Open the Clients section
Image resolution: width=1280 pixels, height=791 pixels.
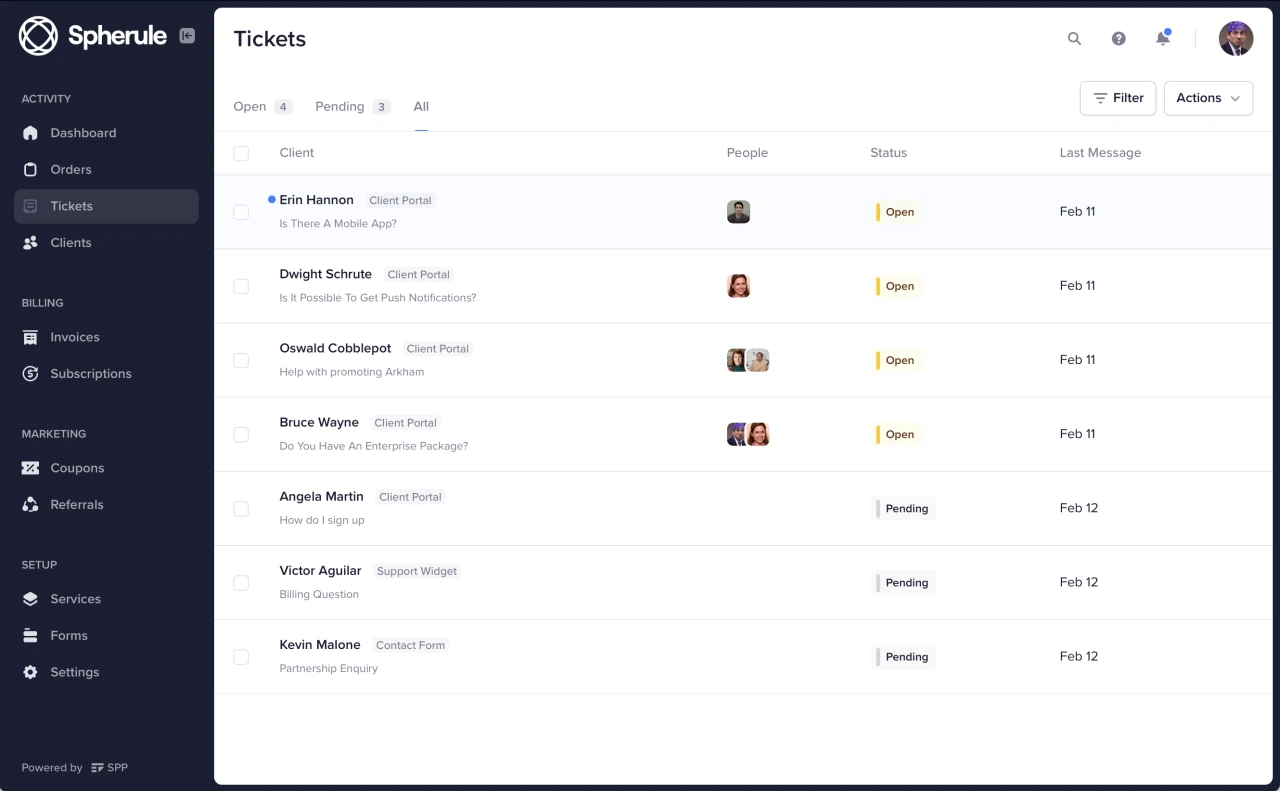coord(70,242)
